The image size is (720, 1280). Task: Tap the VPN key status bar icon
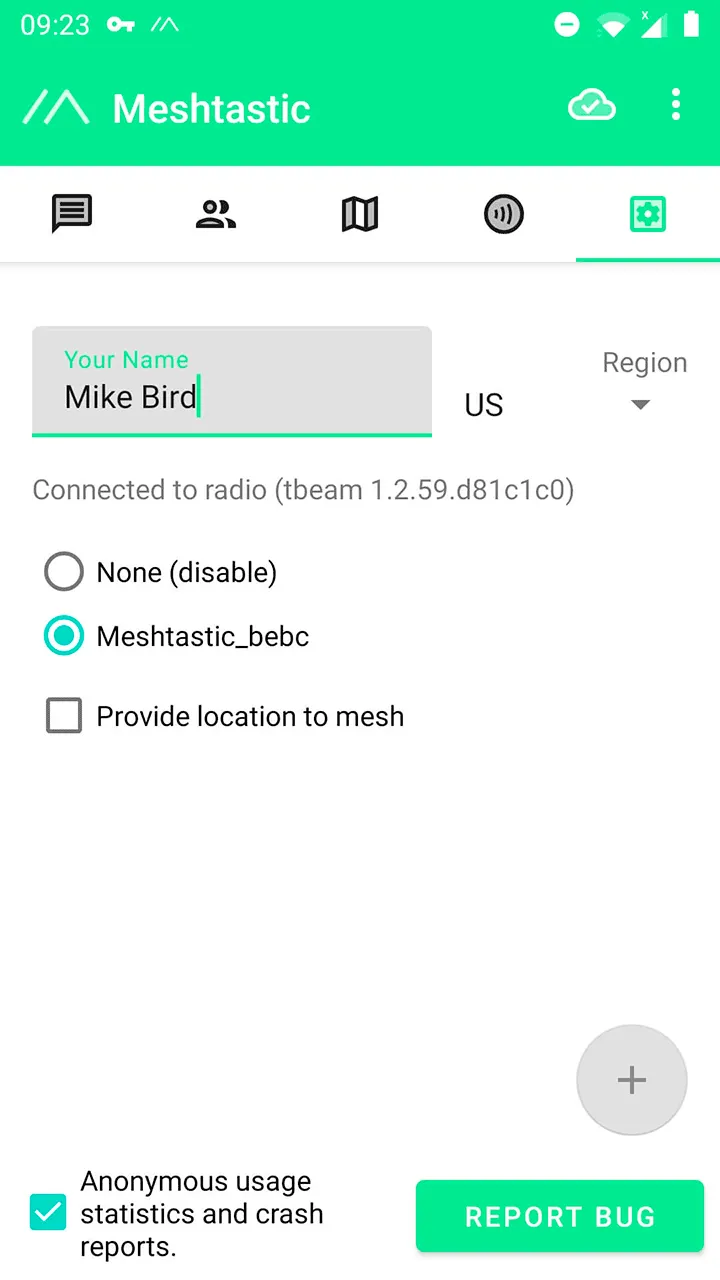click(x=121, y=25)
